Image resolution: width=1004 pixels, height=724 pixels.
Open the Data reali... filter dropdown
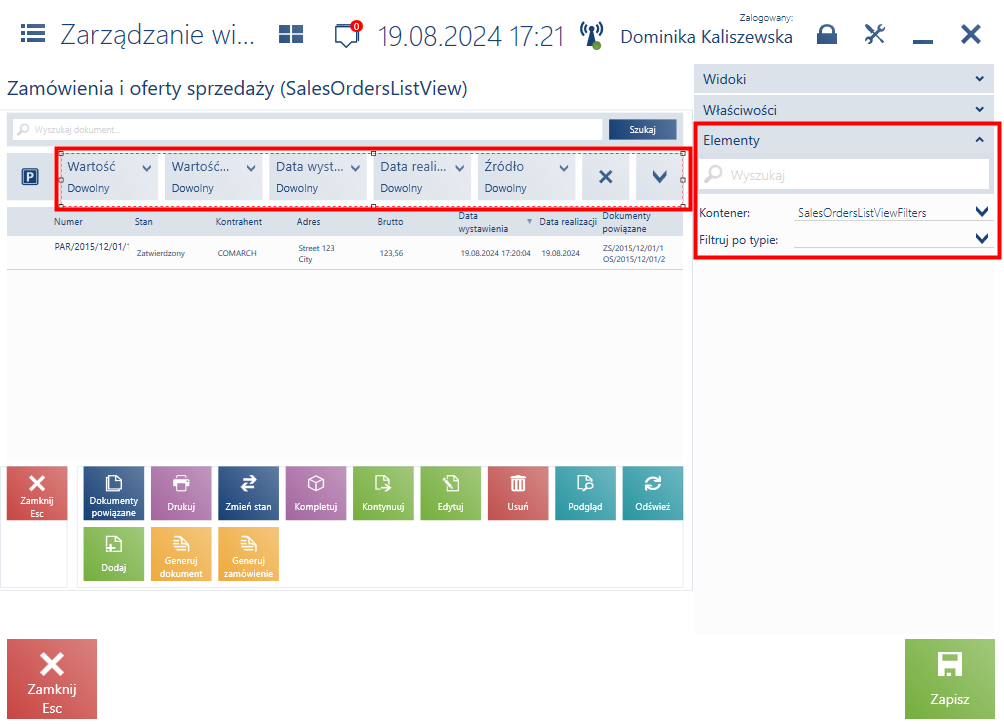click(422, 177)
